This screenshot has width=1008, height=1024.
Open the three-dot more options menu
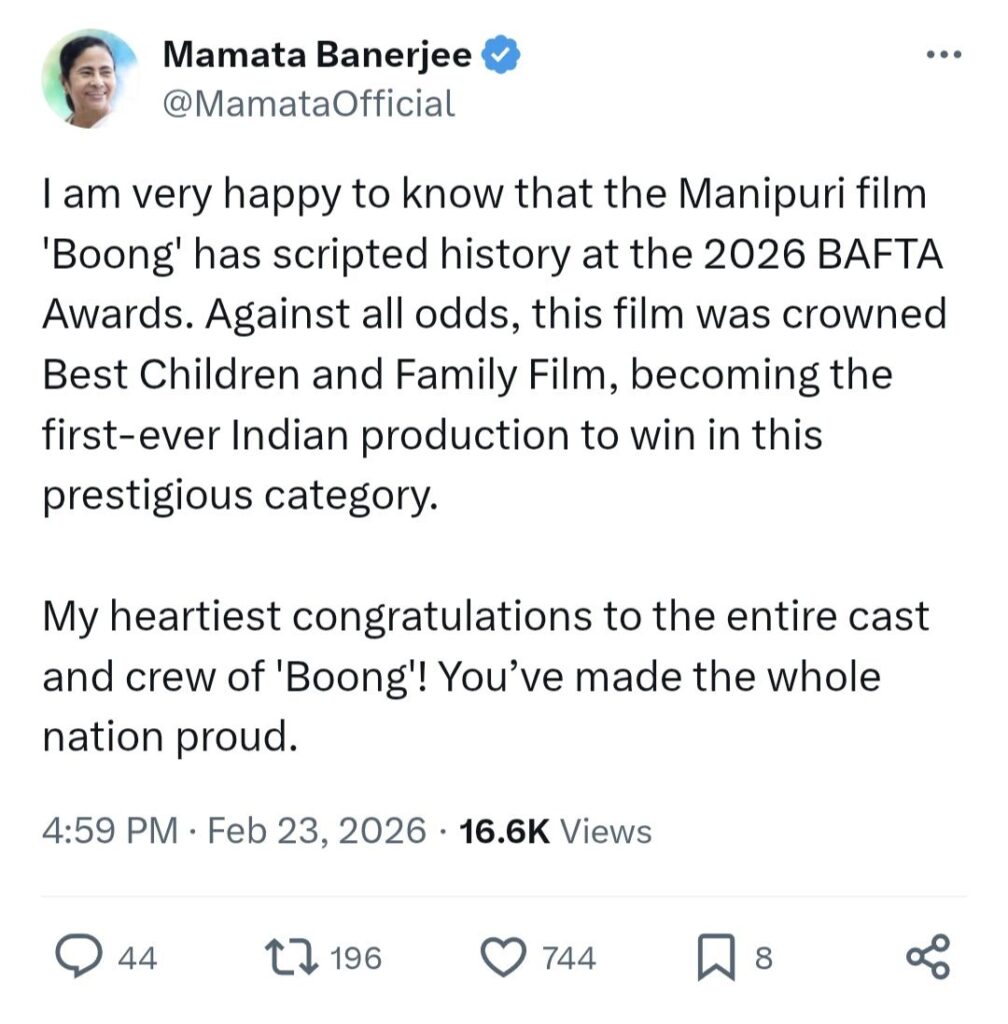942,55
